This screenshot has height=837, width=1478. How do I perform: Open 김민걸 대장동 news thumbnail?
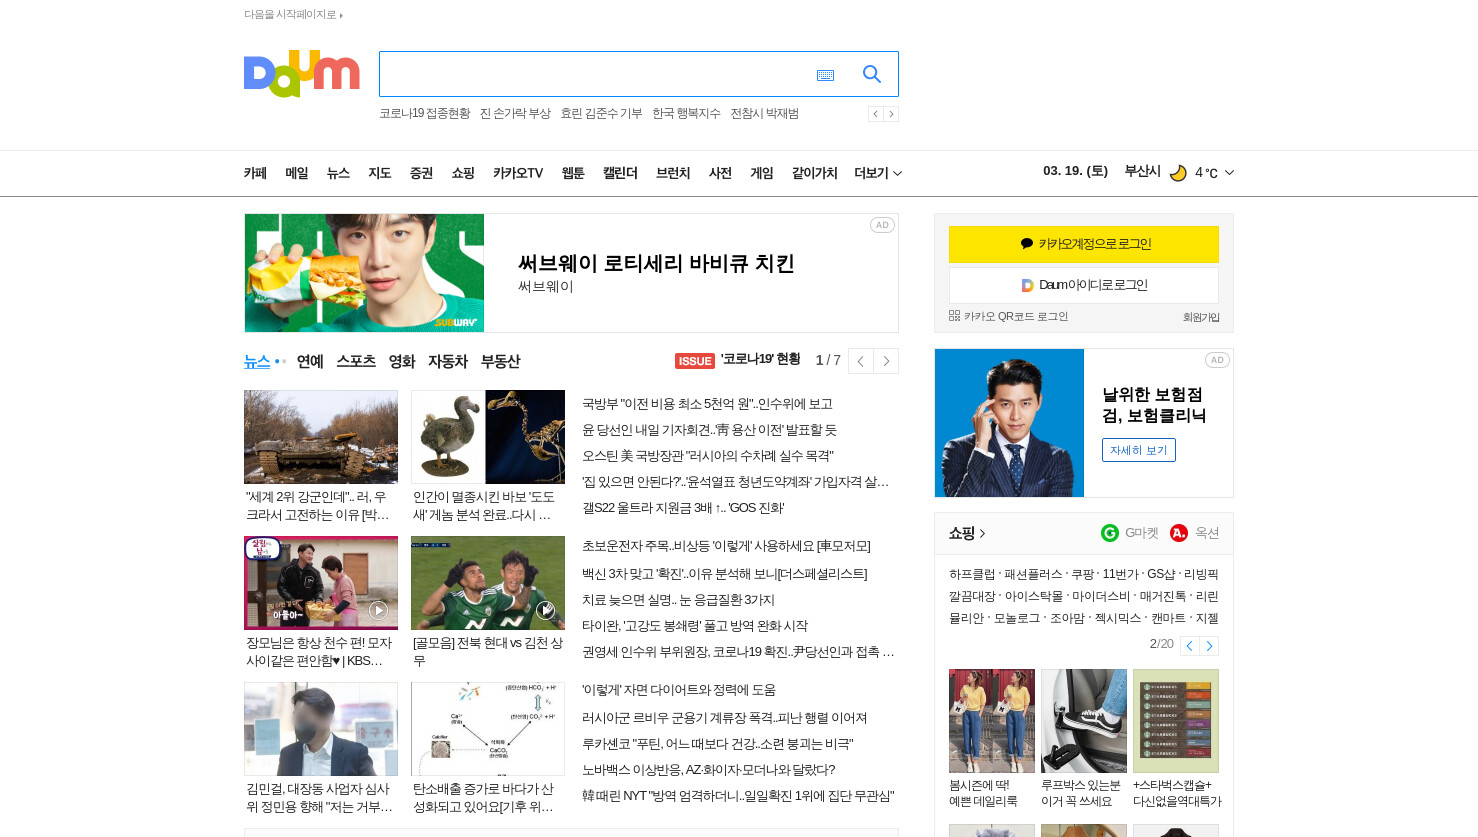321,729
